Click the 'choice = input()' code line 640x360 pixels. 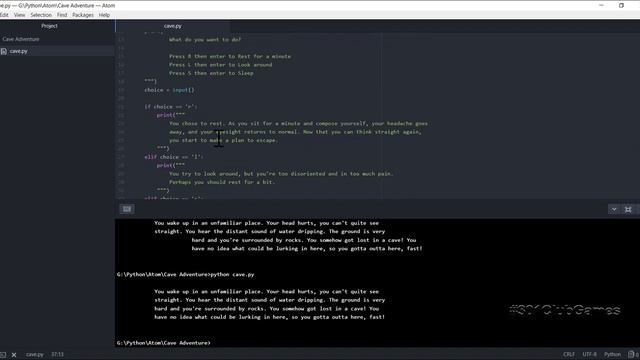(x=169, y=90)
